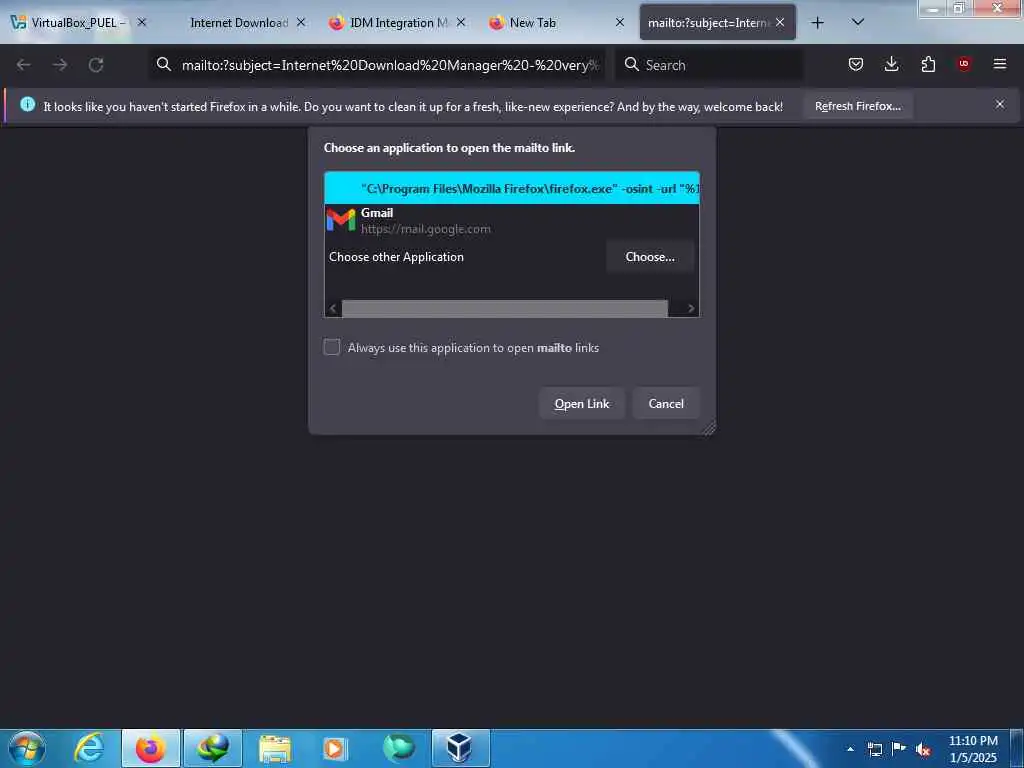
Task: Click the application list horizontal scrollbar thumb
Action: tap(505, 308)
